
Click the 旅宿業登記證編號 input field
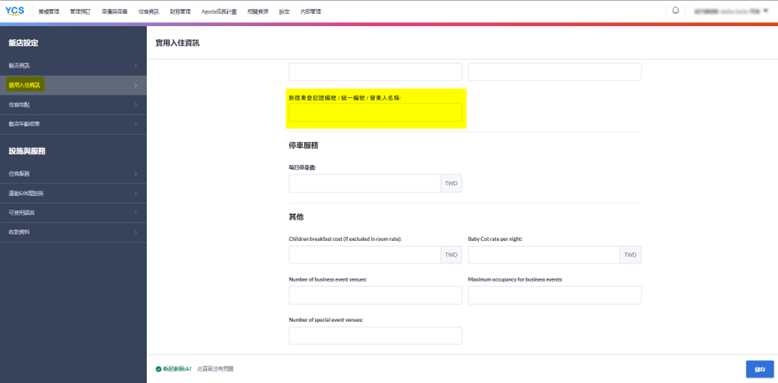click(375, 112)
